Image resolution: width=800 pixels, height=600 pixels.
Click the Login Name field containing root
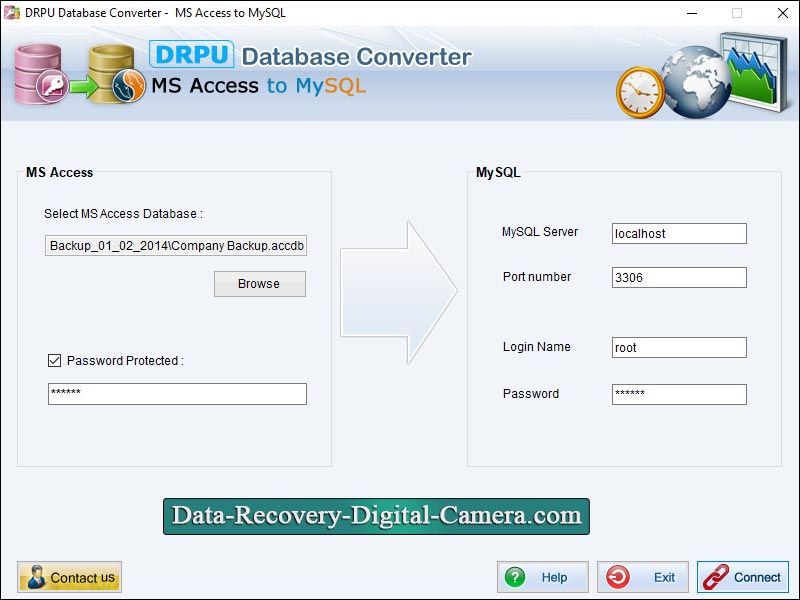coord(678,347)
